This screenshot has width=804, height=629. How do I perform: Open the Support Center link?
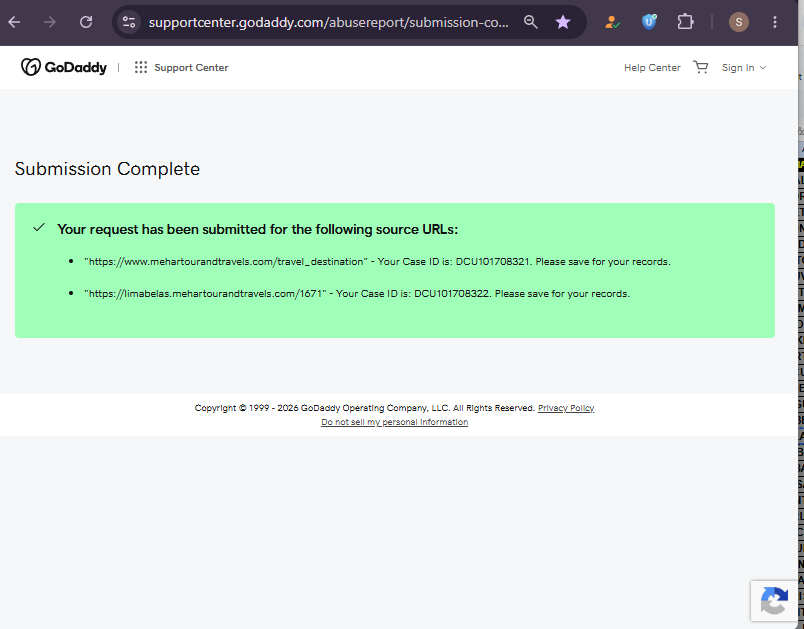pyautogui.click(x=191, y=68)
